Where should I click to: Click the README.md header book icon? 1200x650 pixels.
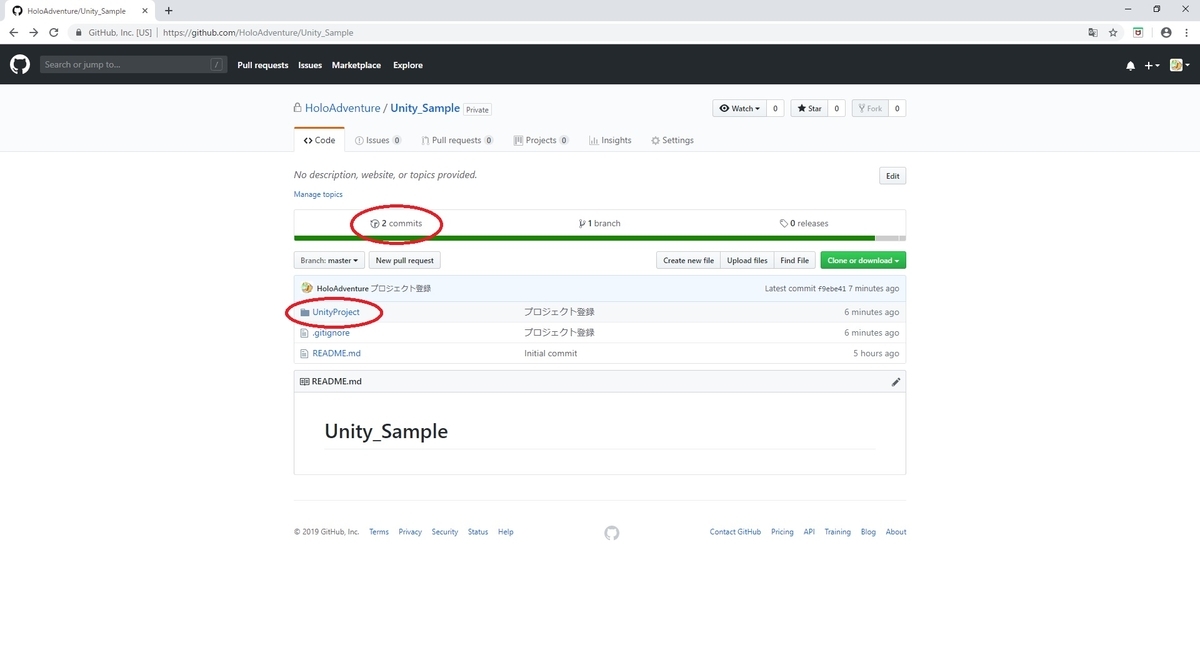[304, 382]
